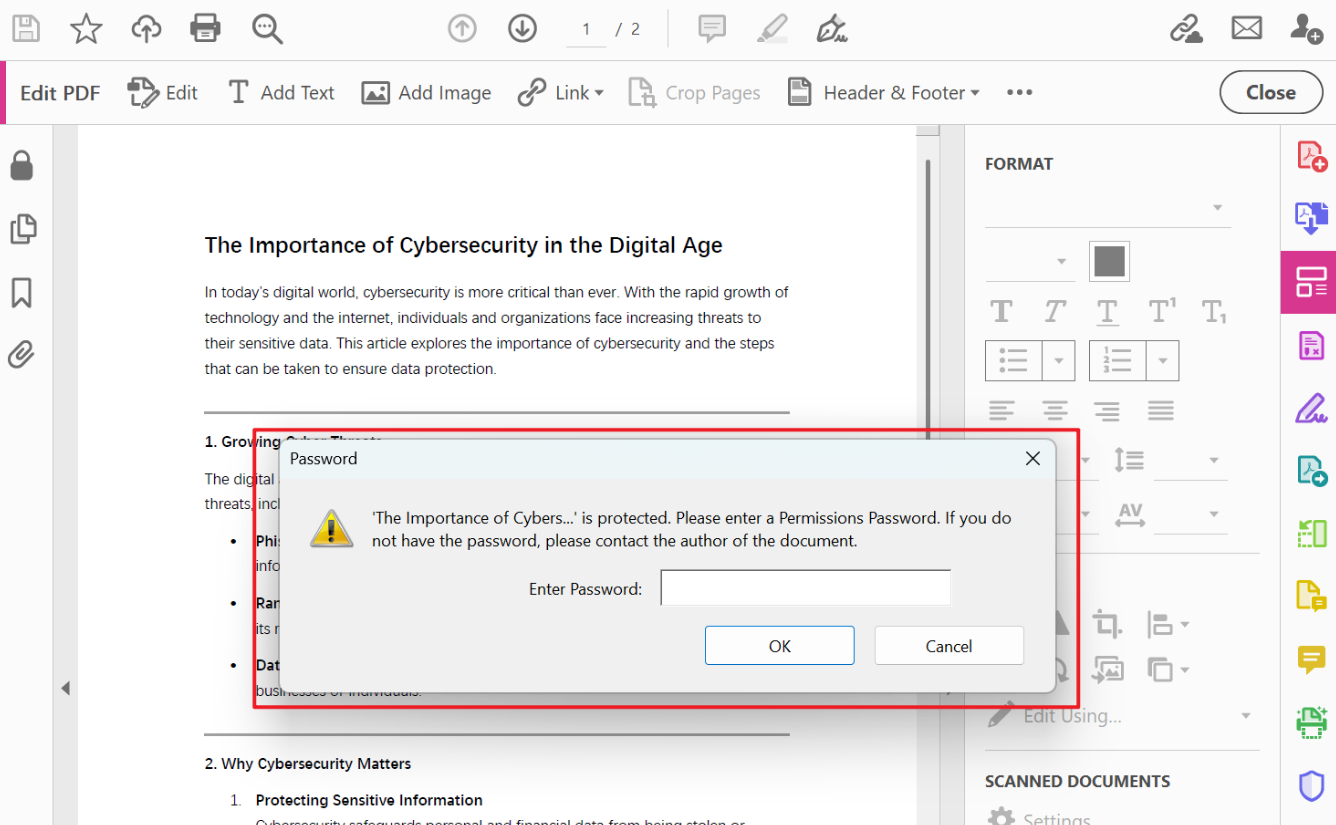Go to the previous page arrow
Screen dimensions: 1336x825
pyautogui.click(x=462, y=29)
